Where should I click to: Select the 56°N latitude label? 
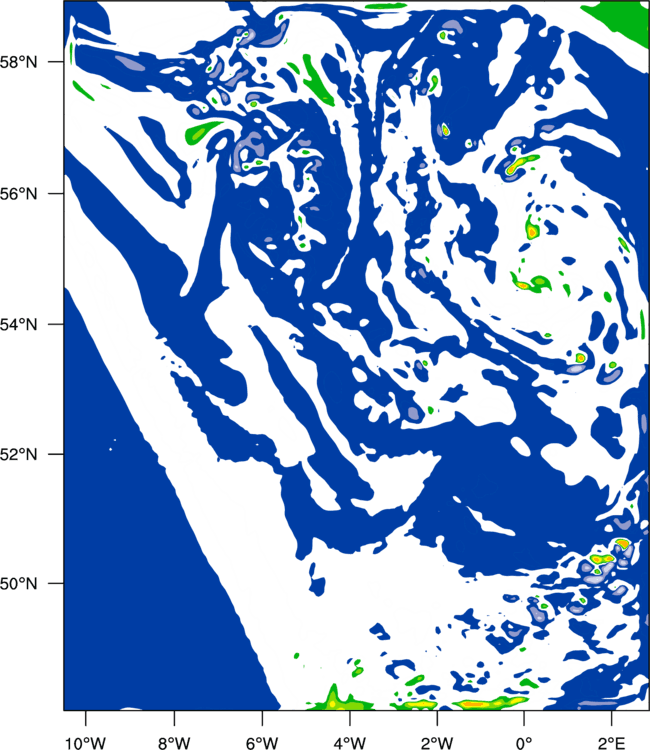(x=18, y=194)
